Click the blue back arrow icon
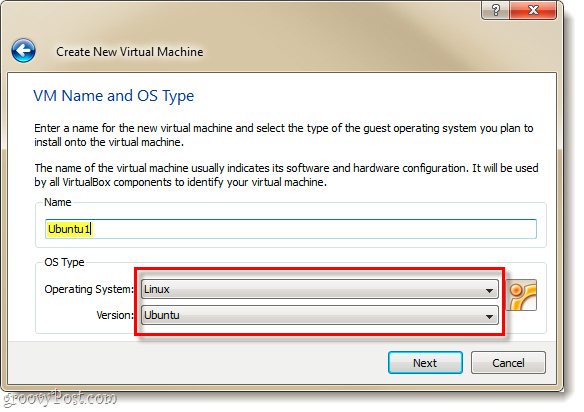584x412 pixels. [x=23, y=50]
